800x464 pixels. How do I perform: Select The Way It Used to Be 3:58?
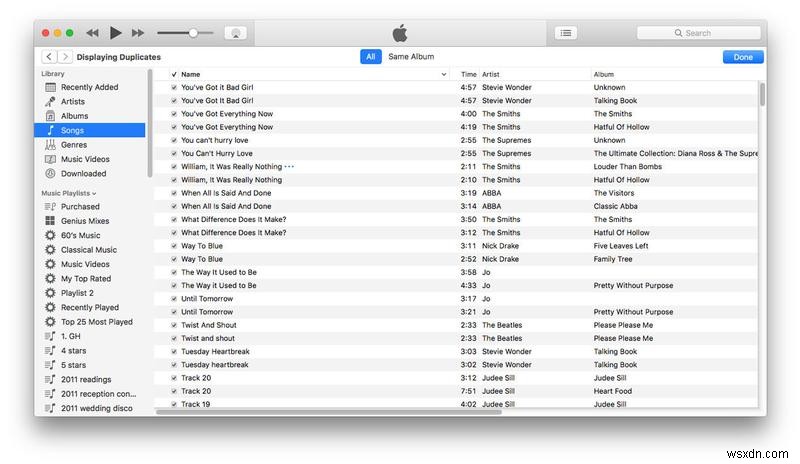[456, 273]
